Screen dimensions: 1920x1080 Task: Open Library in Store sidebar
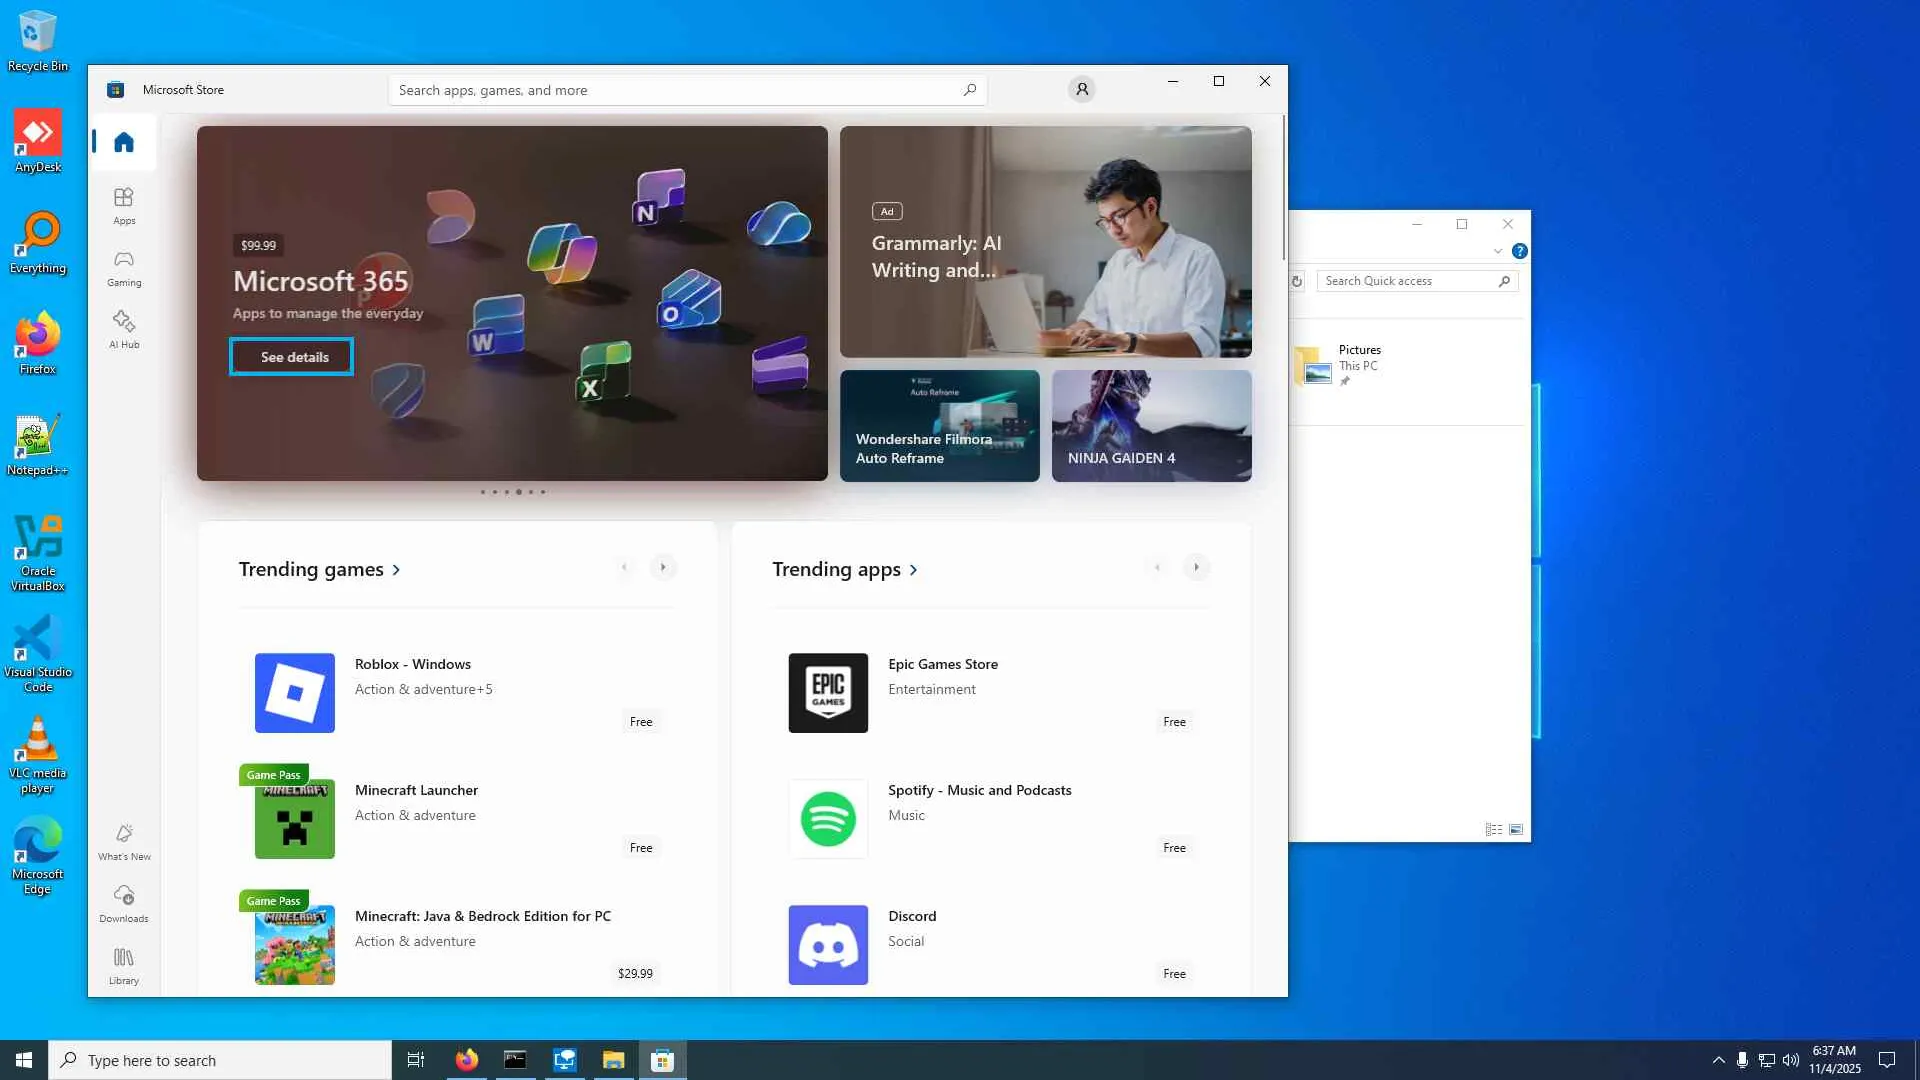[x=124, y=966]
